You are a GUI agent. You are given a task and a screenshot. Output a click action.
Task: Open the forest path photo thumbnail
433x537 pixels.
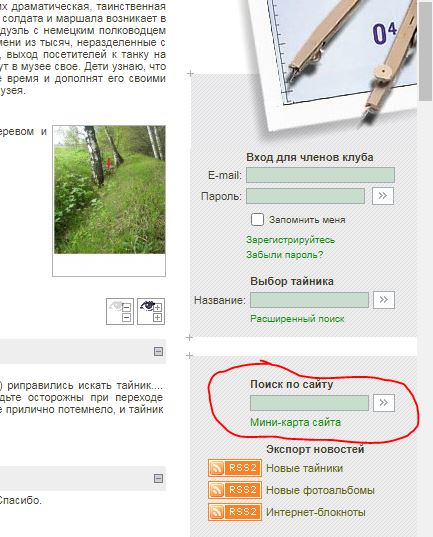click(x=109, y=190)
